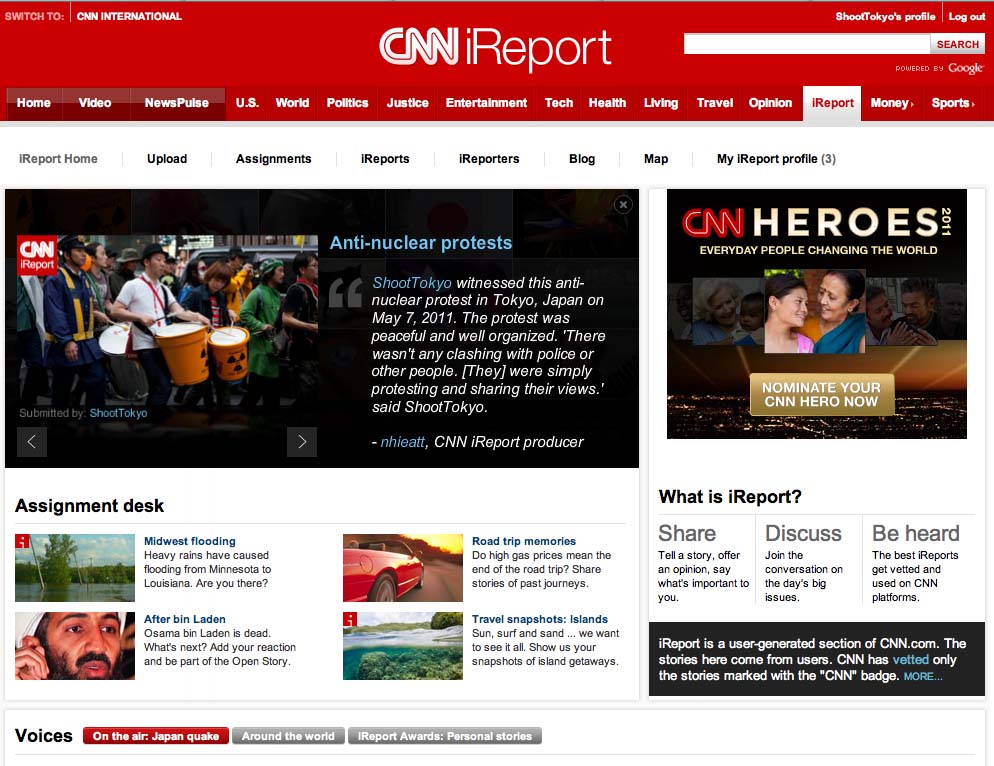The height and width of the screenshot is (766, 994).
Task: Open the Living section
Action: click(x=661, y=103)
